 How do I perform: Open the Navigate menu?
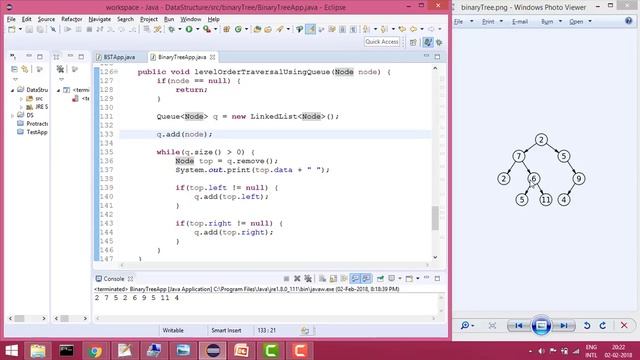pyautogui.click(x=100, y=19)
